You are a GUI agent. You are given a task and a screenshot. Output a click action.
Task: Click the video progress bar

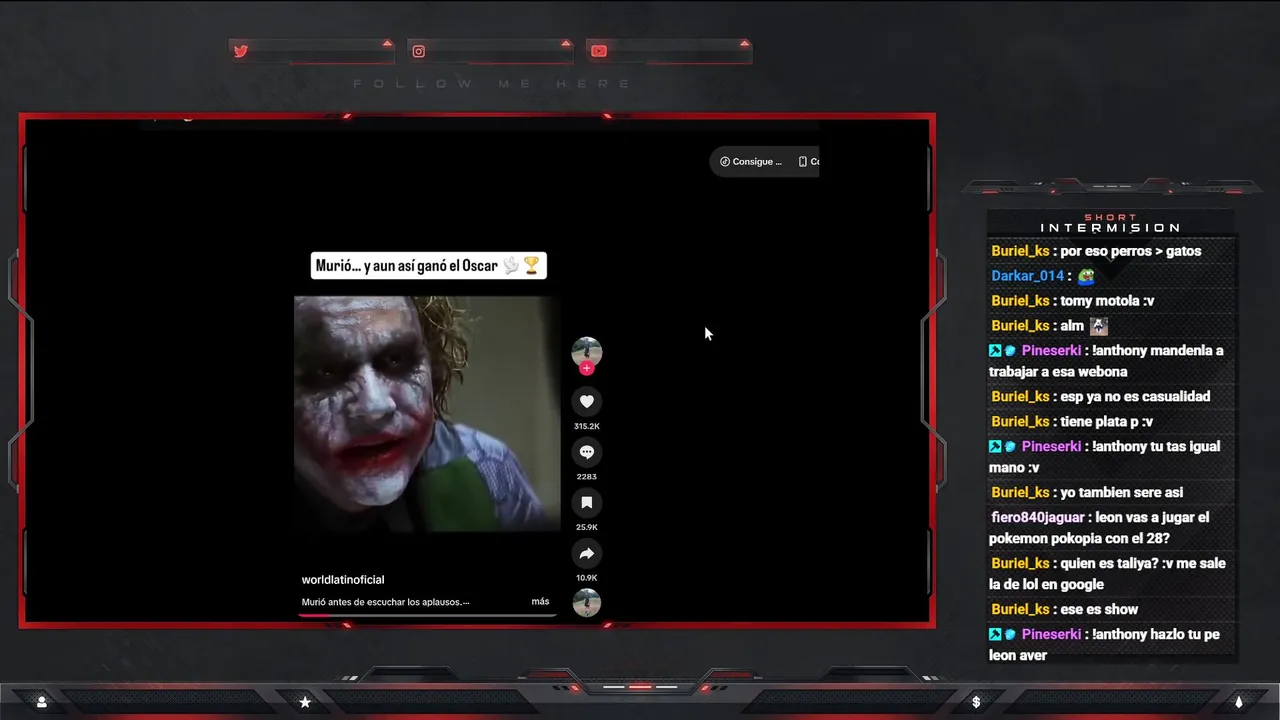[427, 615]
